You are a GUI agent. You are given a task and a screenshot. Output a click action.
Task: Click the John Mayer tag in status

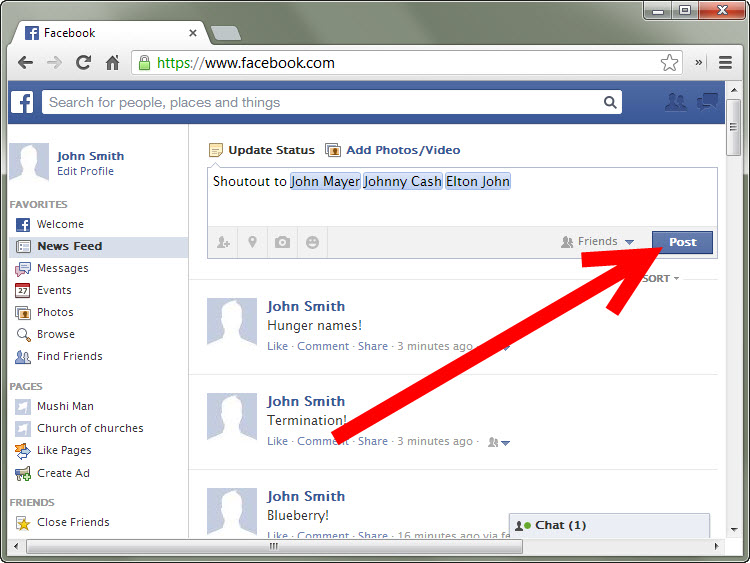(325, 181)
